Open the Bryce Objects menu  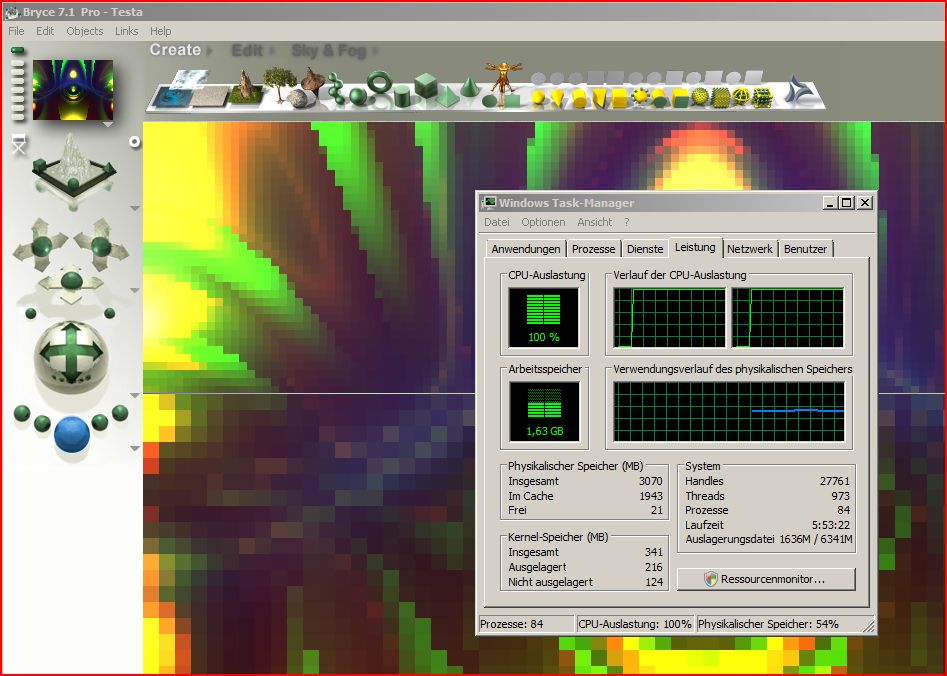click(85, 31)
